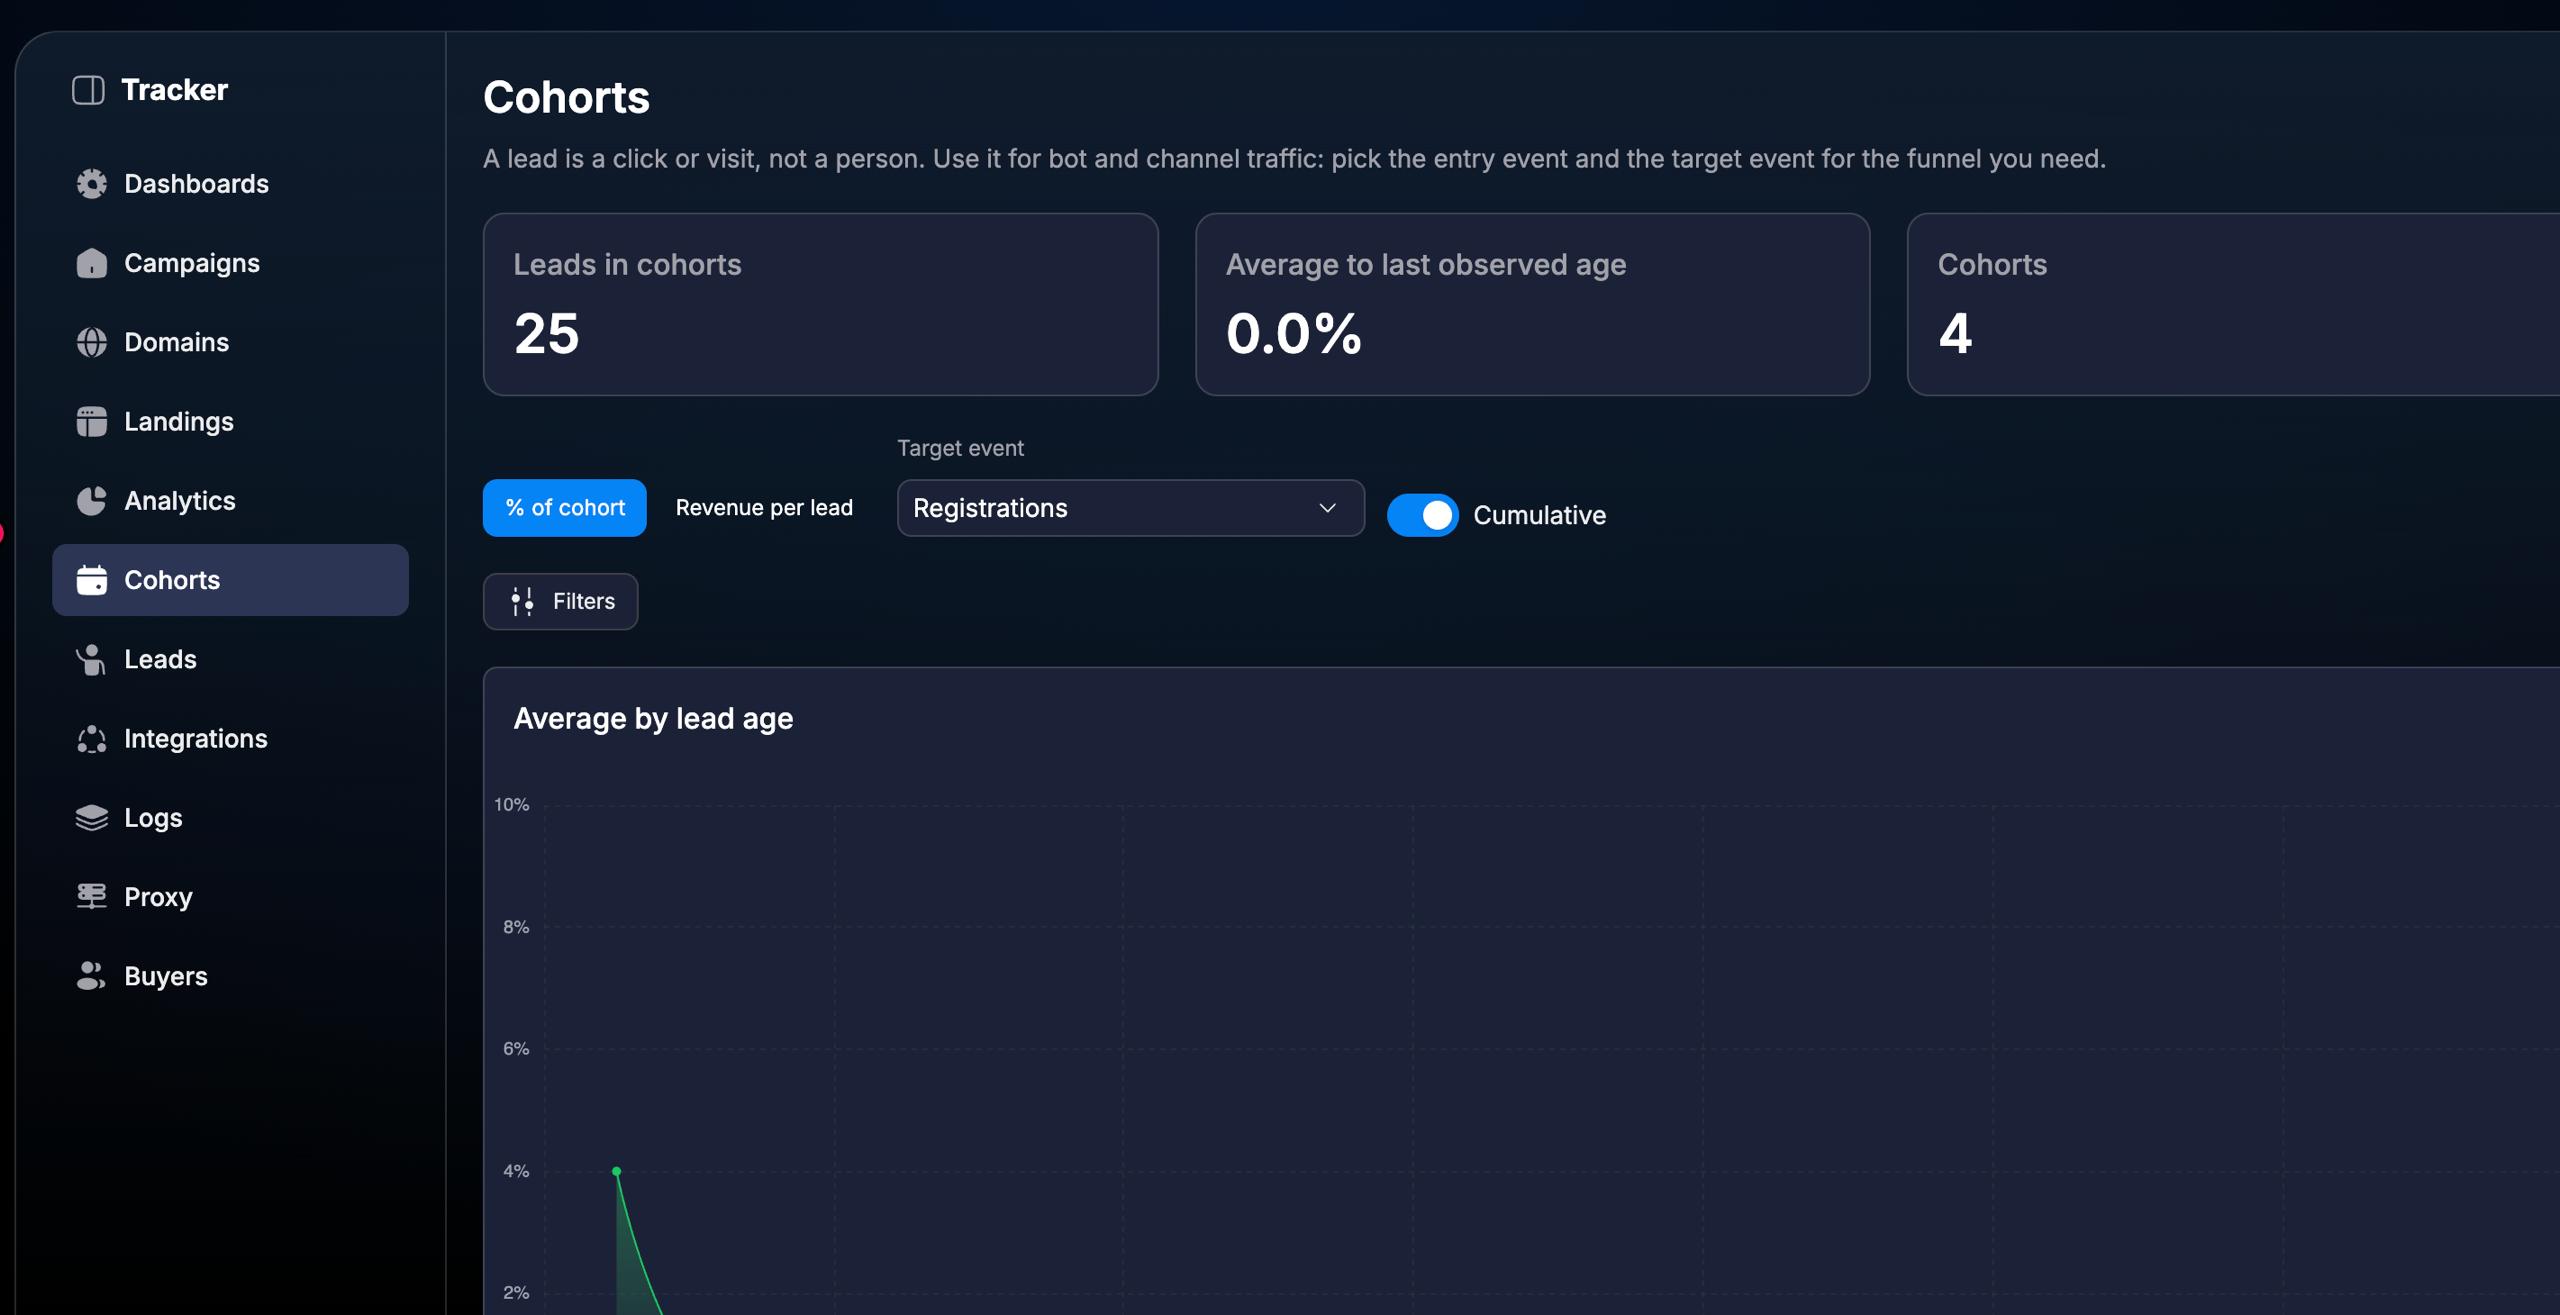Click the Domains globe icon
The width and height of the screenshot is (2560, 1315).
(x=91, y=342)
